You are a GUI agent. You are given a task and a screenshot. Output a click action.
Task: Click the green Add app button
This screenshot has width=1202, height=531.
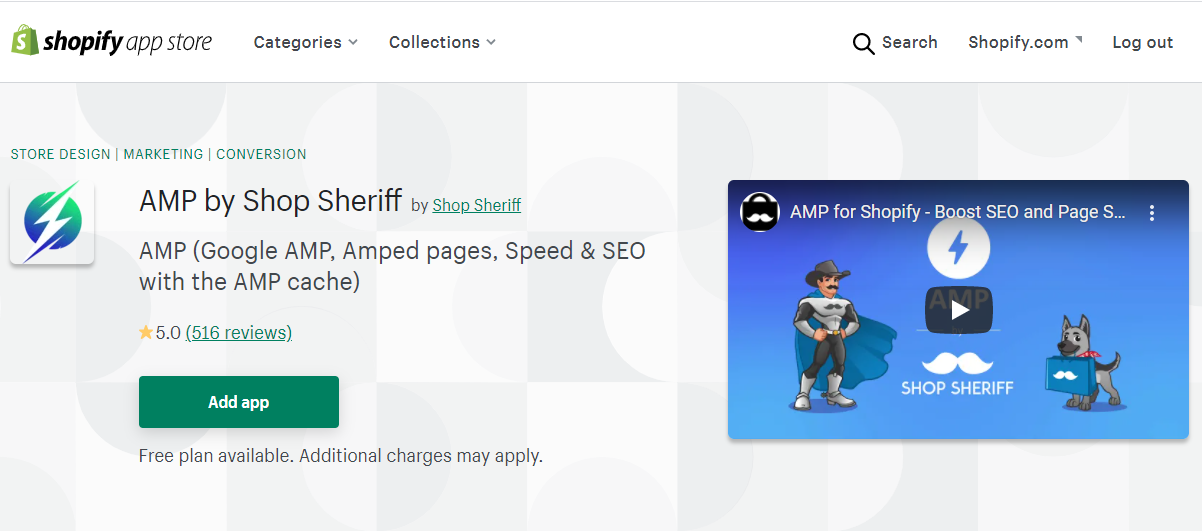click(239, 402)
